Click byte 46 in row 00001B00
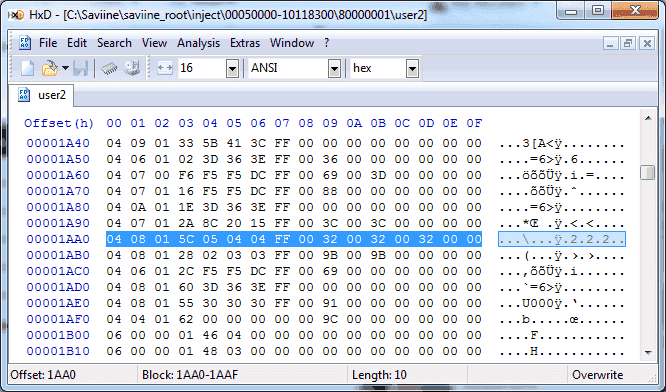Screen dimensions: 666x392 click(x=210, y=335)
